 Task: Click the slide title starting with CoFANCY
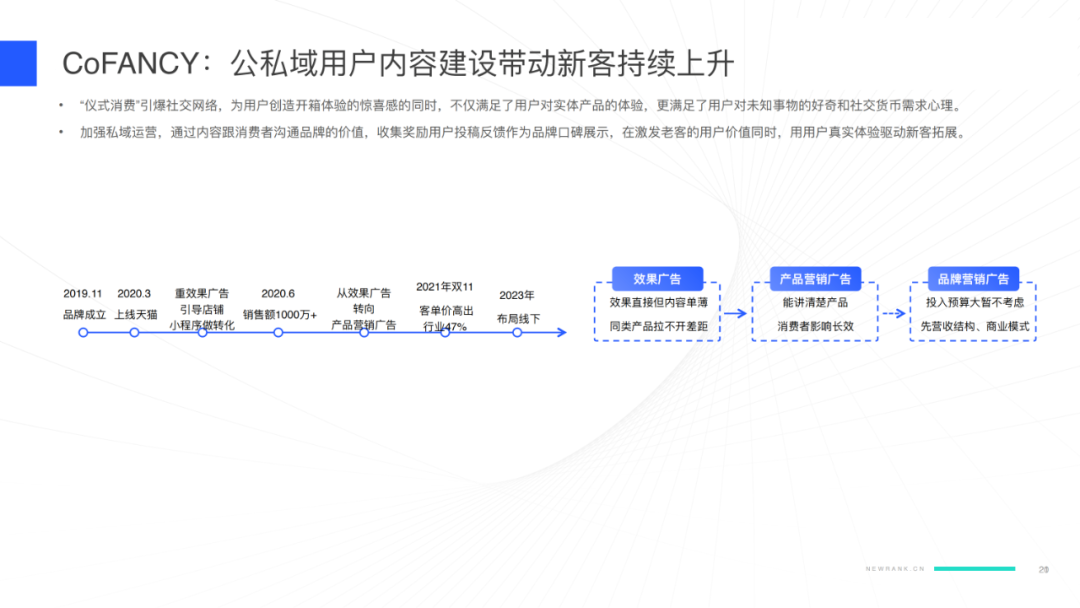coord(398,63)
